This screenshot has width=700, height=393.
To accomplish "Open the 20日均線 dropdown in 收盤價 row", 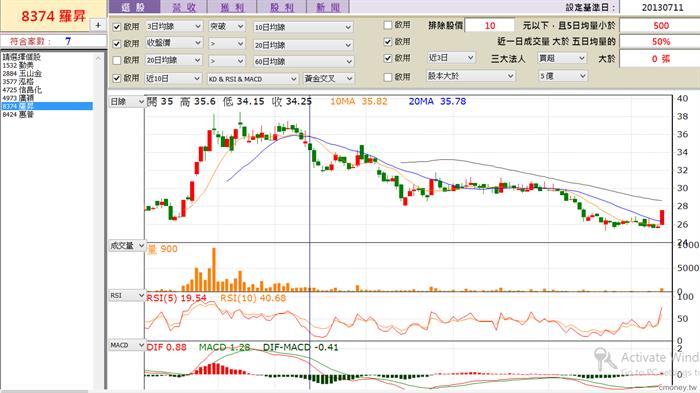I will pyautogui.click(x=303, y=45).
